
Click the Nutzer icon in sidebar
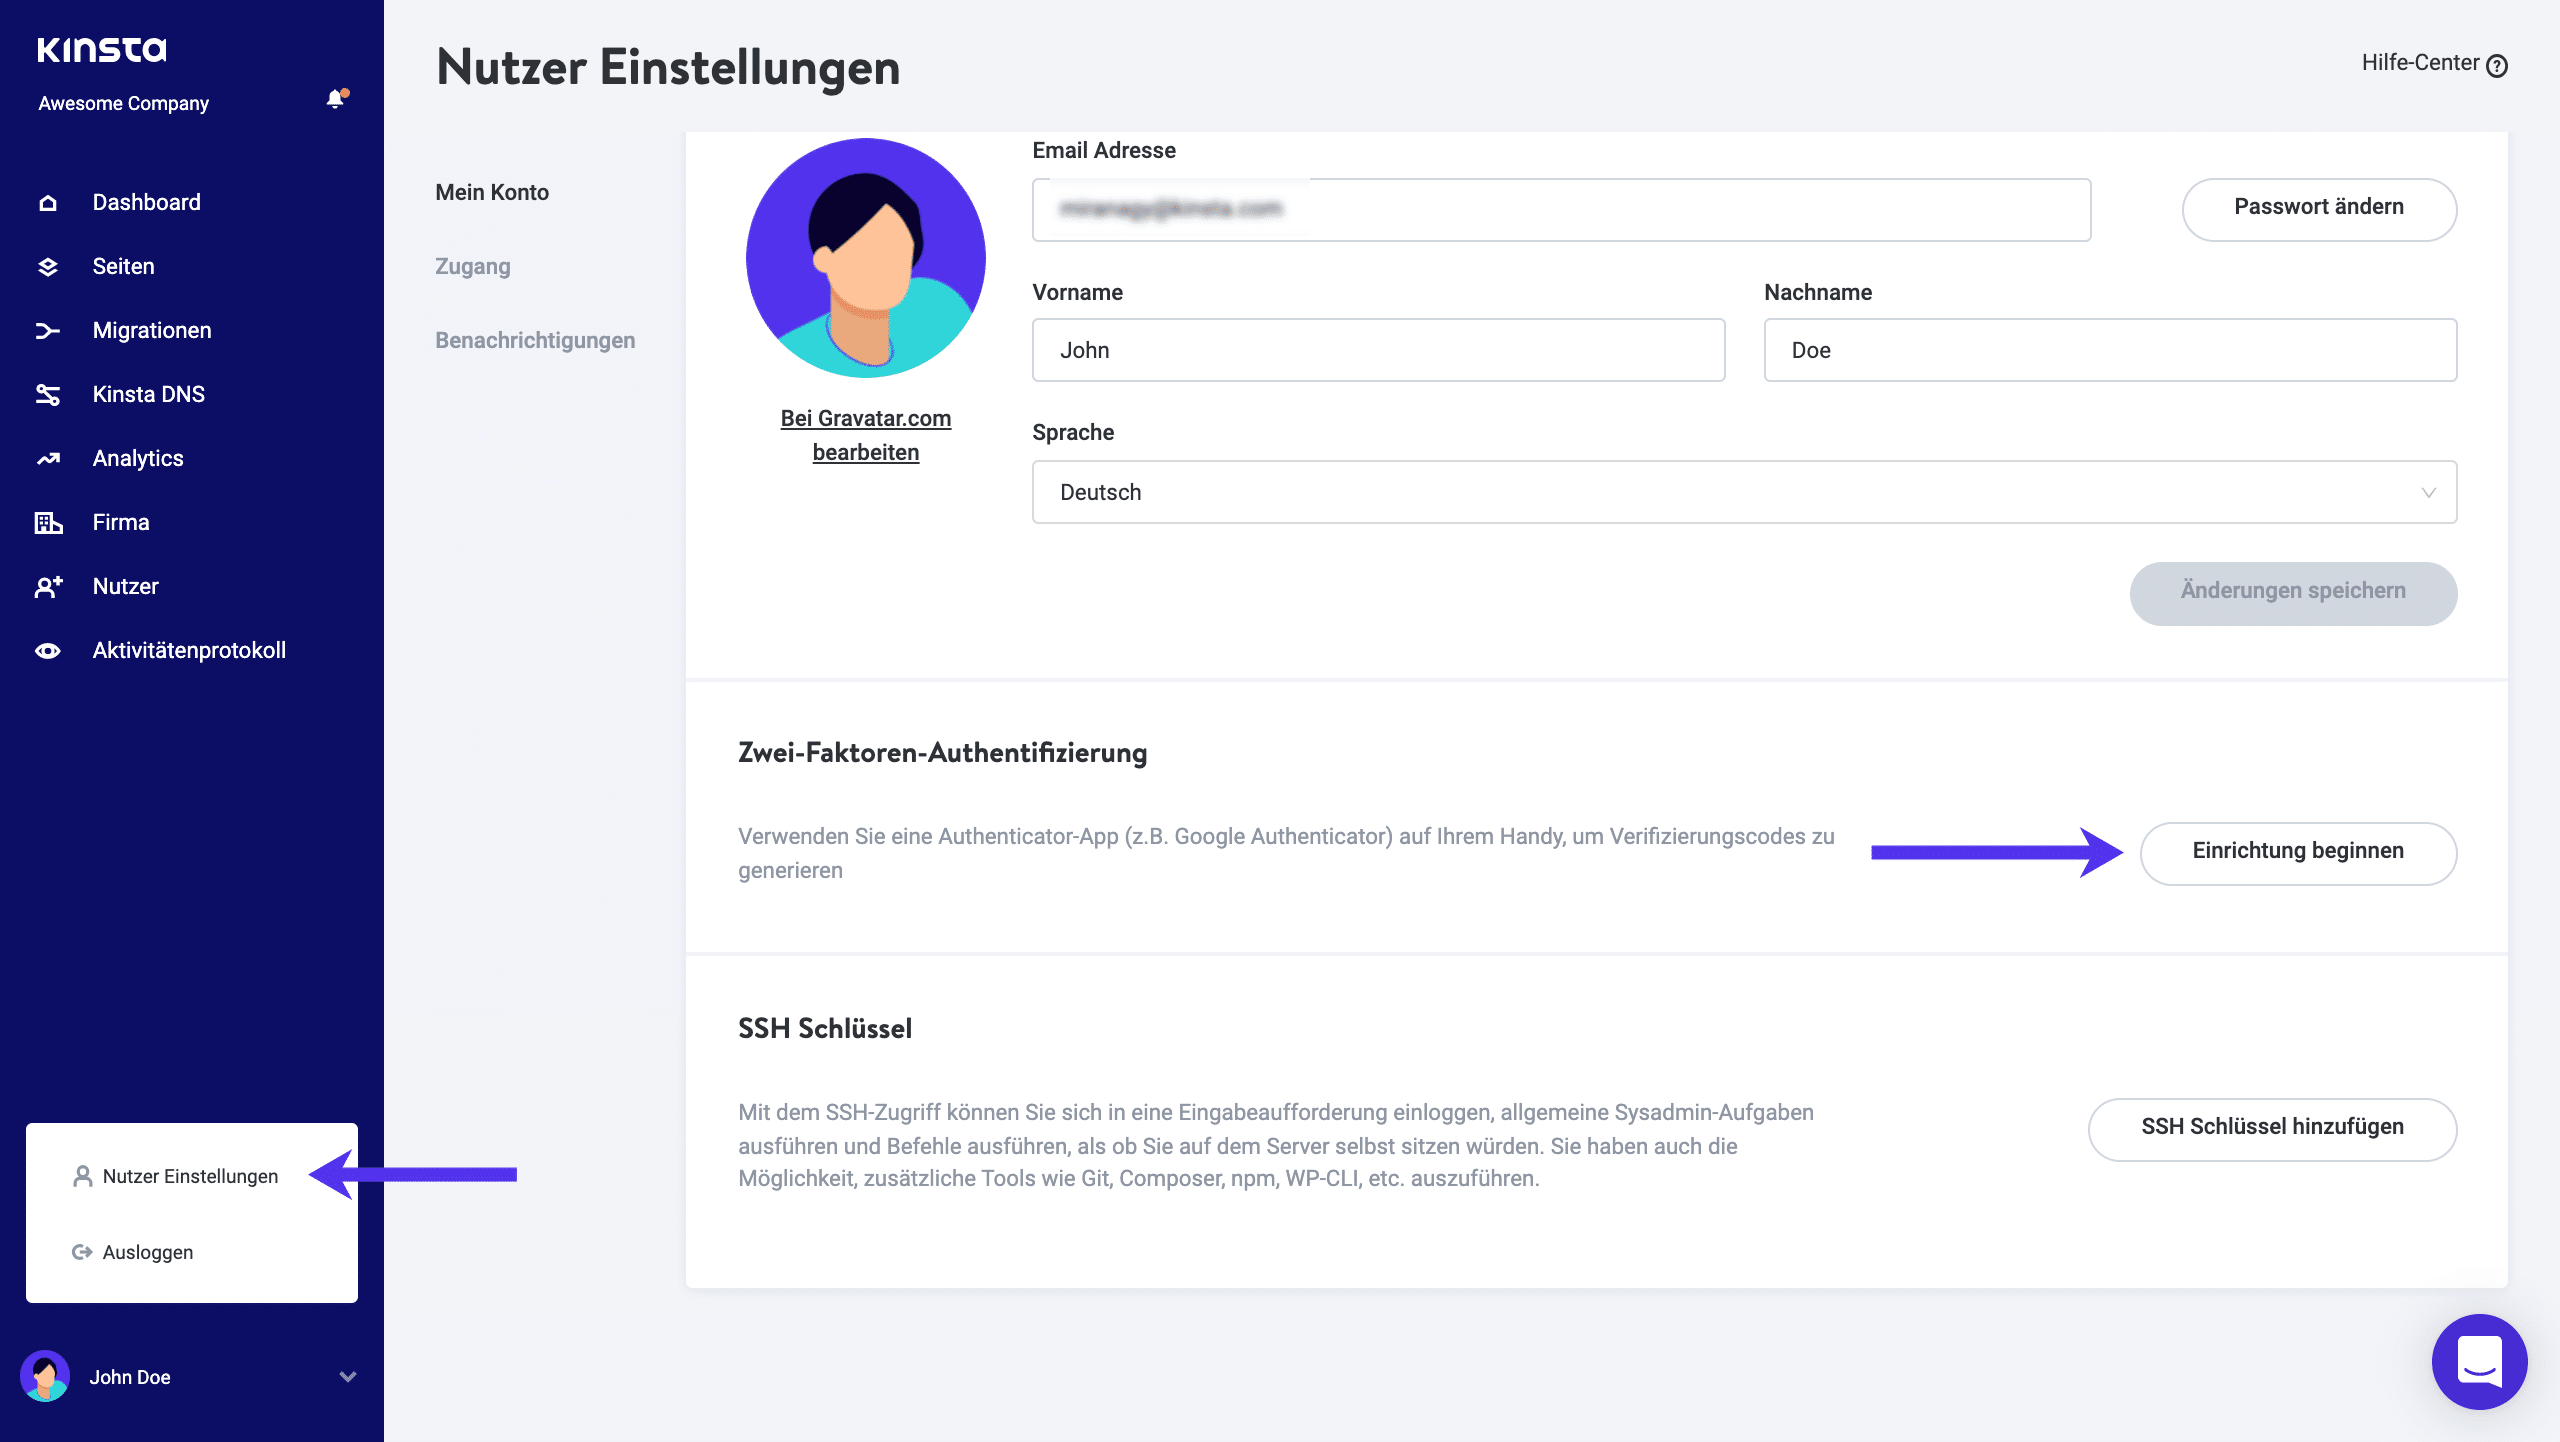pos(49,586)
